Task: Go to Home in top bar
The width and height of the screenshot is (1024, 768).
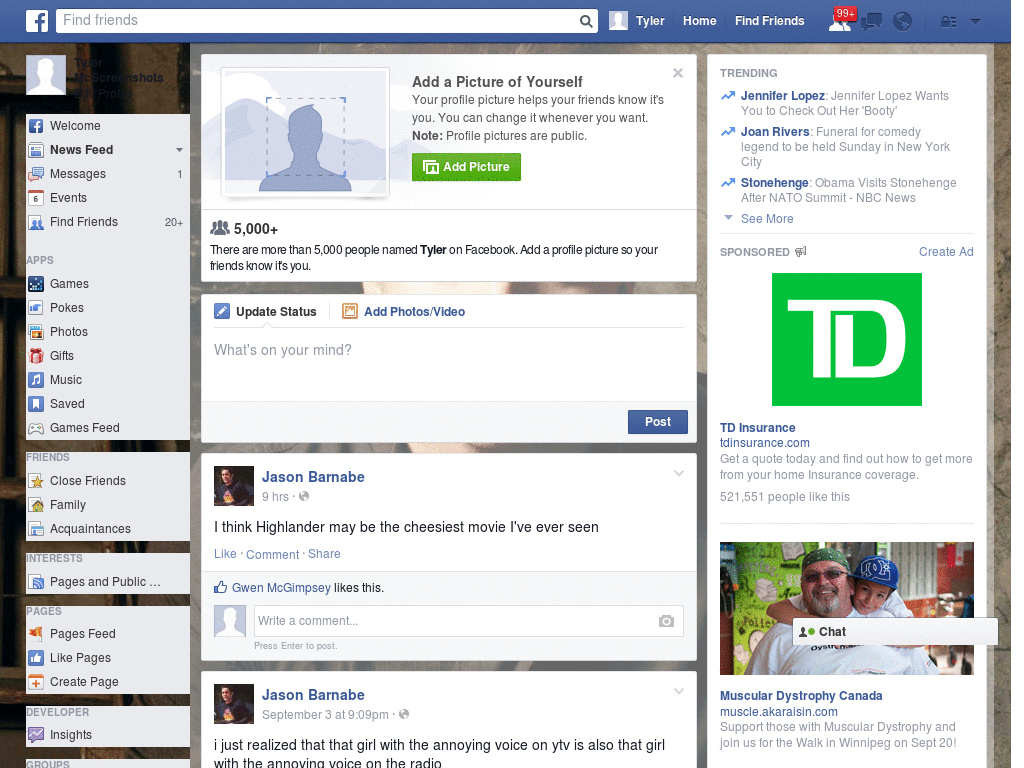Action: (699, 21)
